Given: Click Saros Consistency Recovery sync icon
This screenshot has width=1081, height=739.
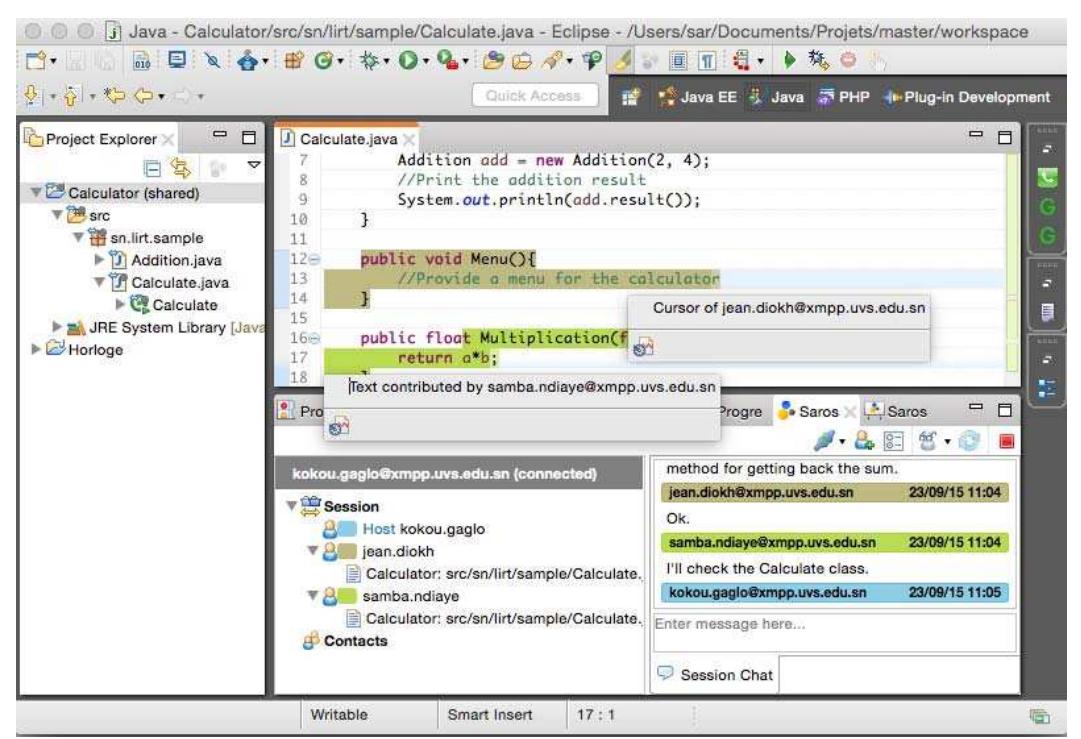Looking at the screenshot, I should 969,441.
